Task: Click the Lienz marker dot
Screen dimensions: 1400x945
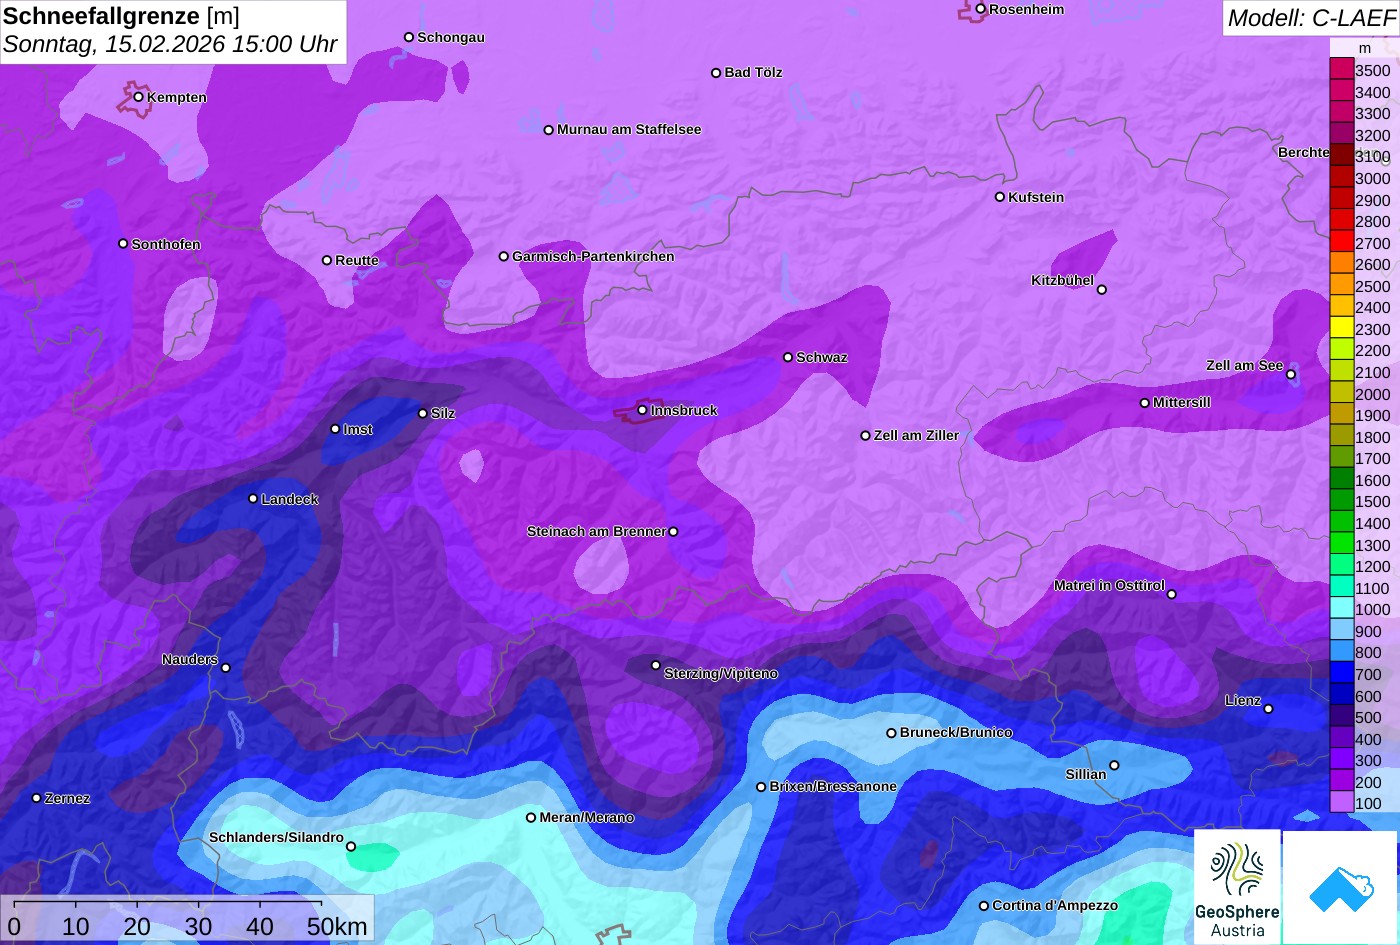Action: pyautogui.click(x=1268, y=709)
